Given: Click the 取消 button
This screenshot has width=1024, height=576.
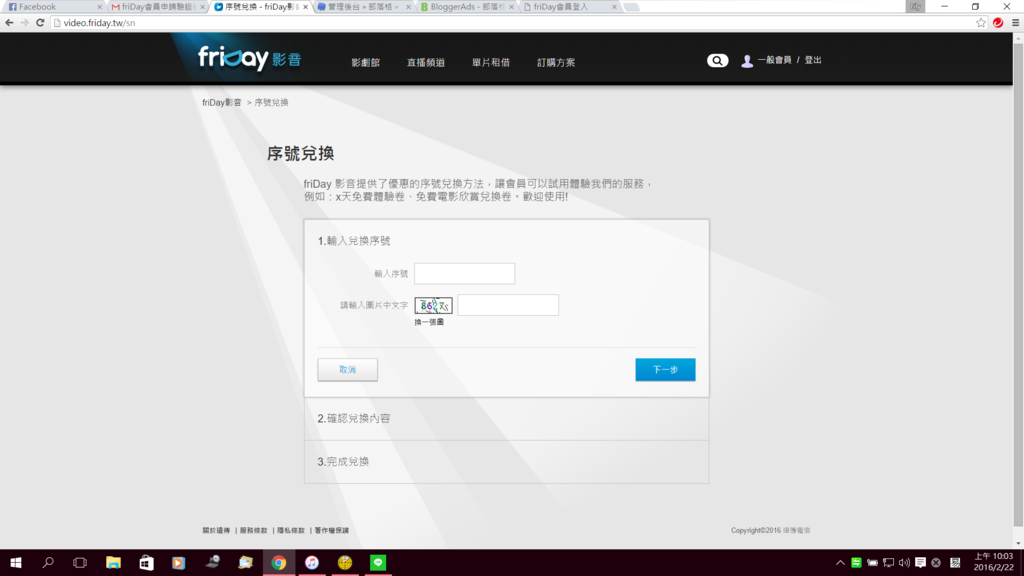Looking at the screenshot, I should [x=347, y=370].
